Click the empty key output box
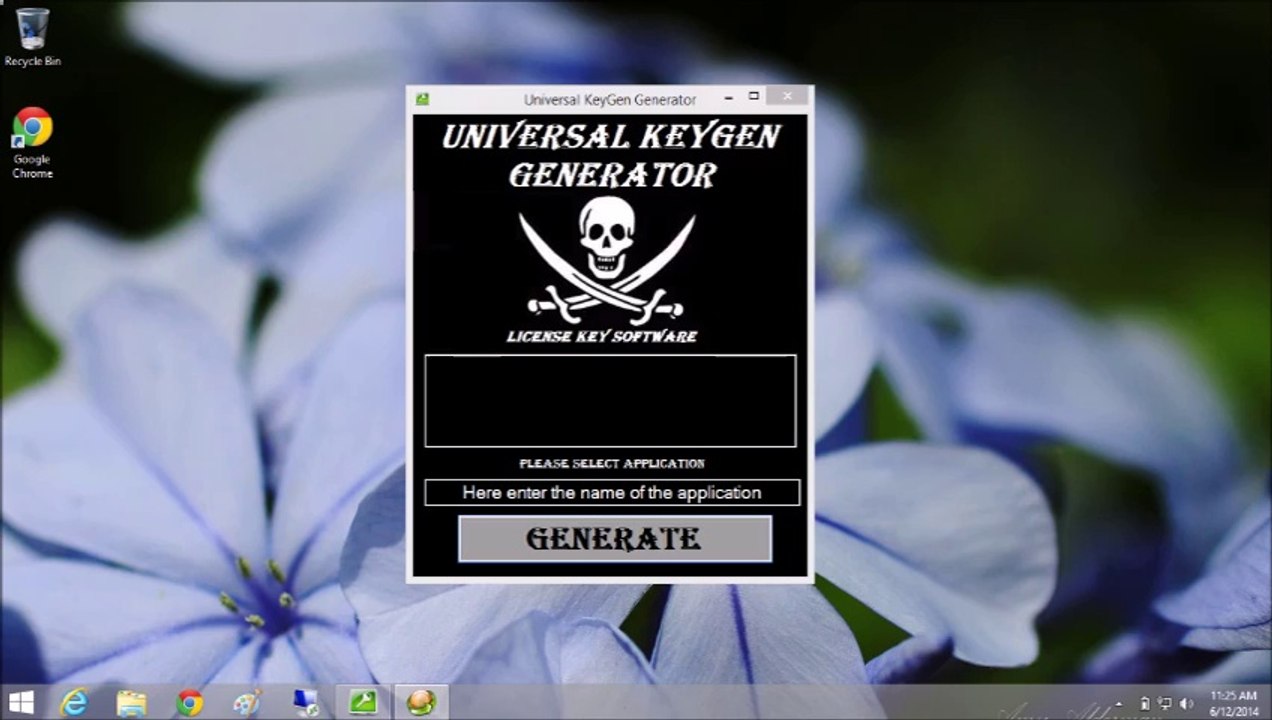1272x720 pixels. pos(610,400)
